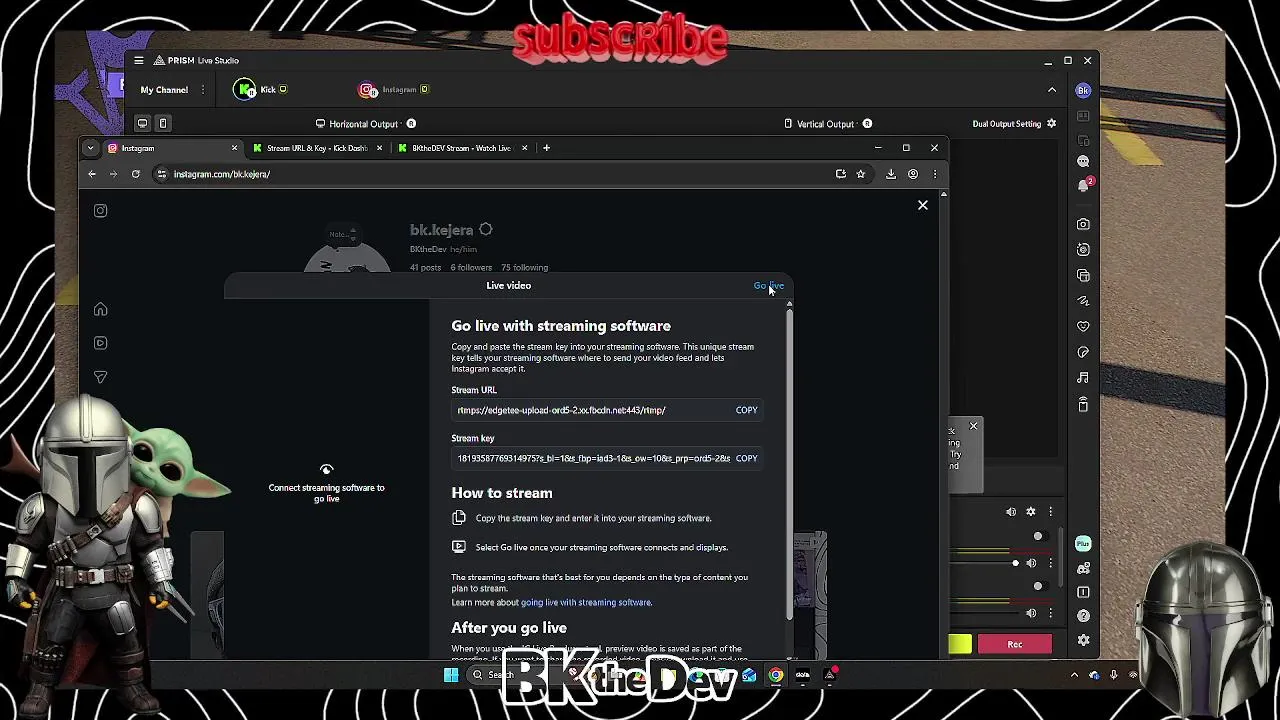The width and height of the screenshot is (1280, 720).
Task: Open the browser profile icon
Action: tap(913, 174)
